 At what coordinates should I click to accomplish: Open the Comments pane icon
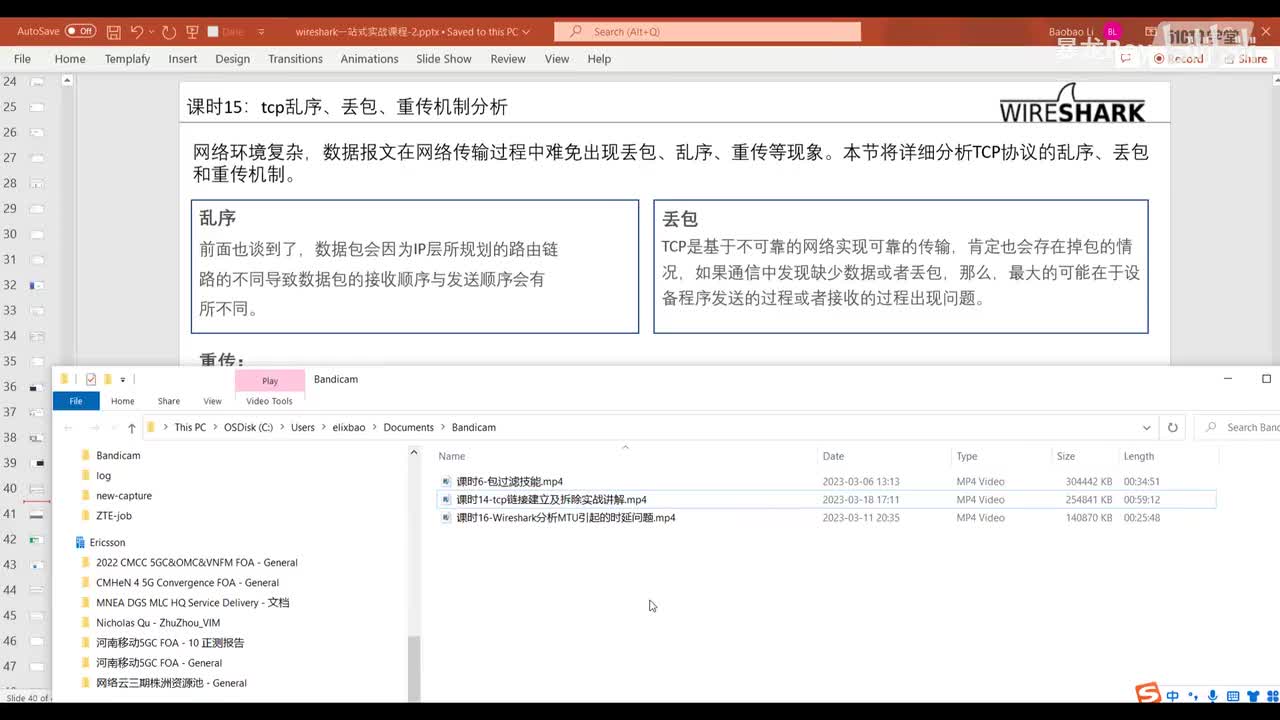coord(1125,59)
